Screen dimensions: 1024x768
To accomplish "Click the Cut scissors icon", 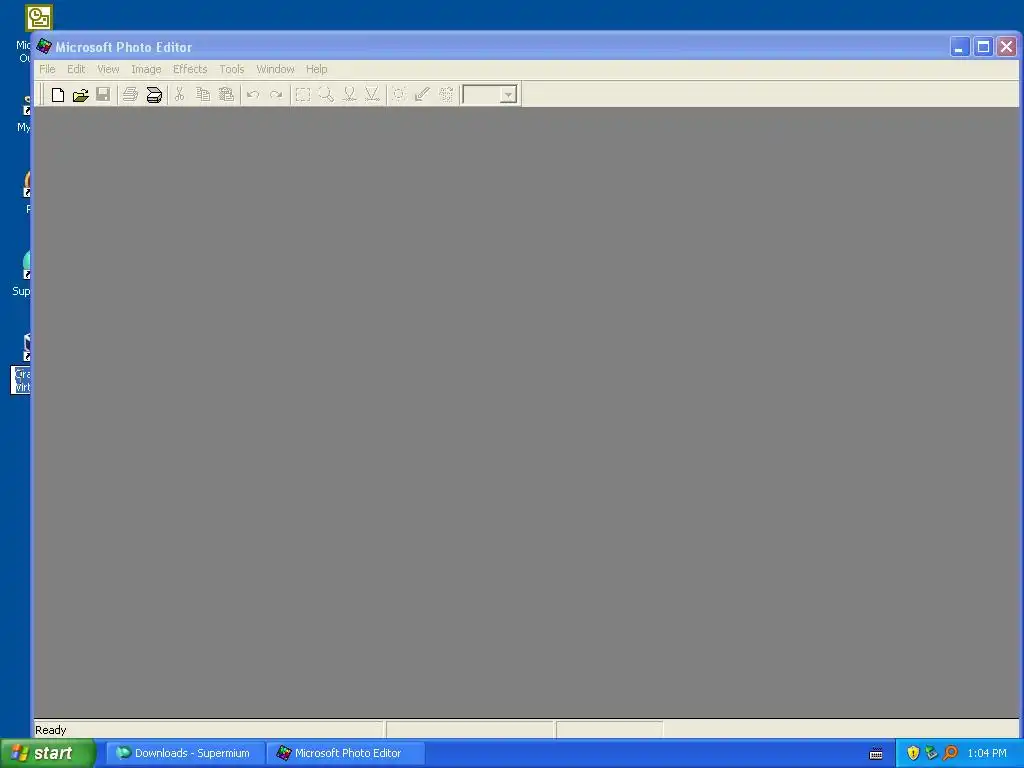I will 180,95.
